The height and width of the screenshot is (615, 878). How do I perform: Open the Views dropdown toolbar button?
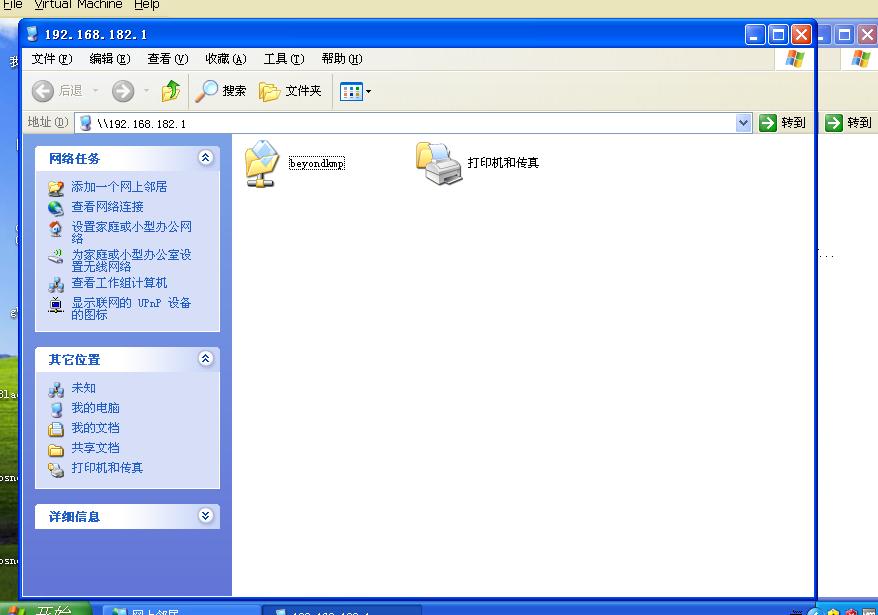click(x=355, y=91)
